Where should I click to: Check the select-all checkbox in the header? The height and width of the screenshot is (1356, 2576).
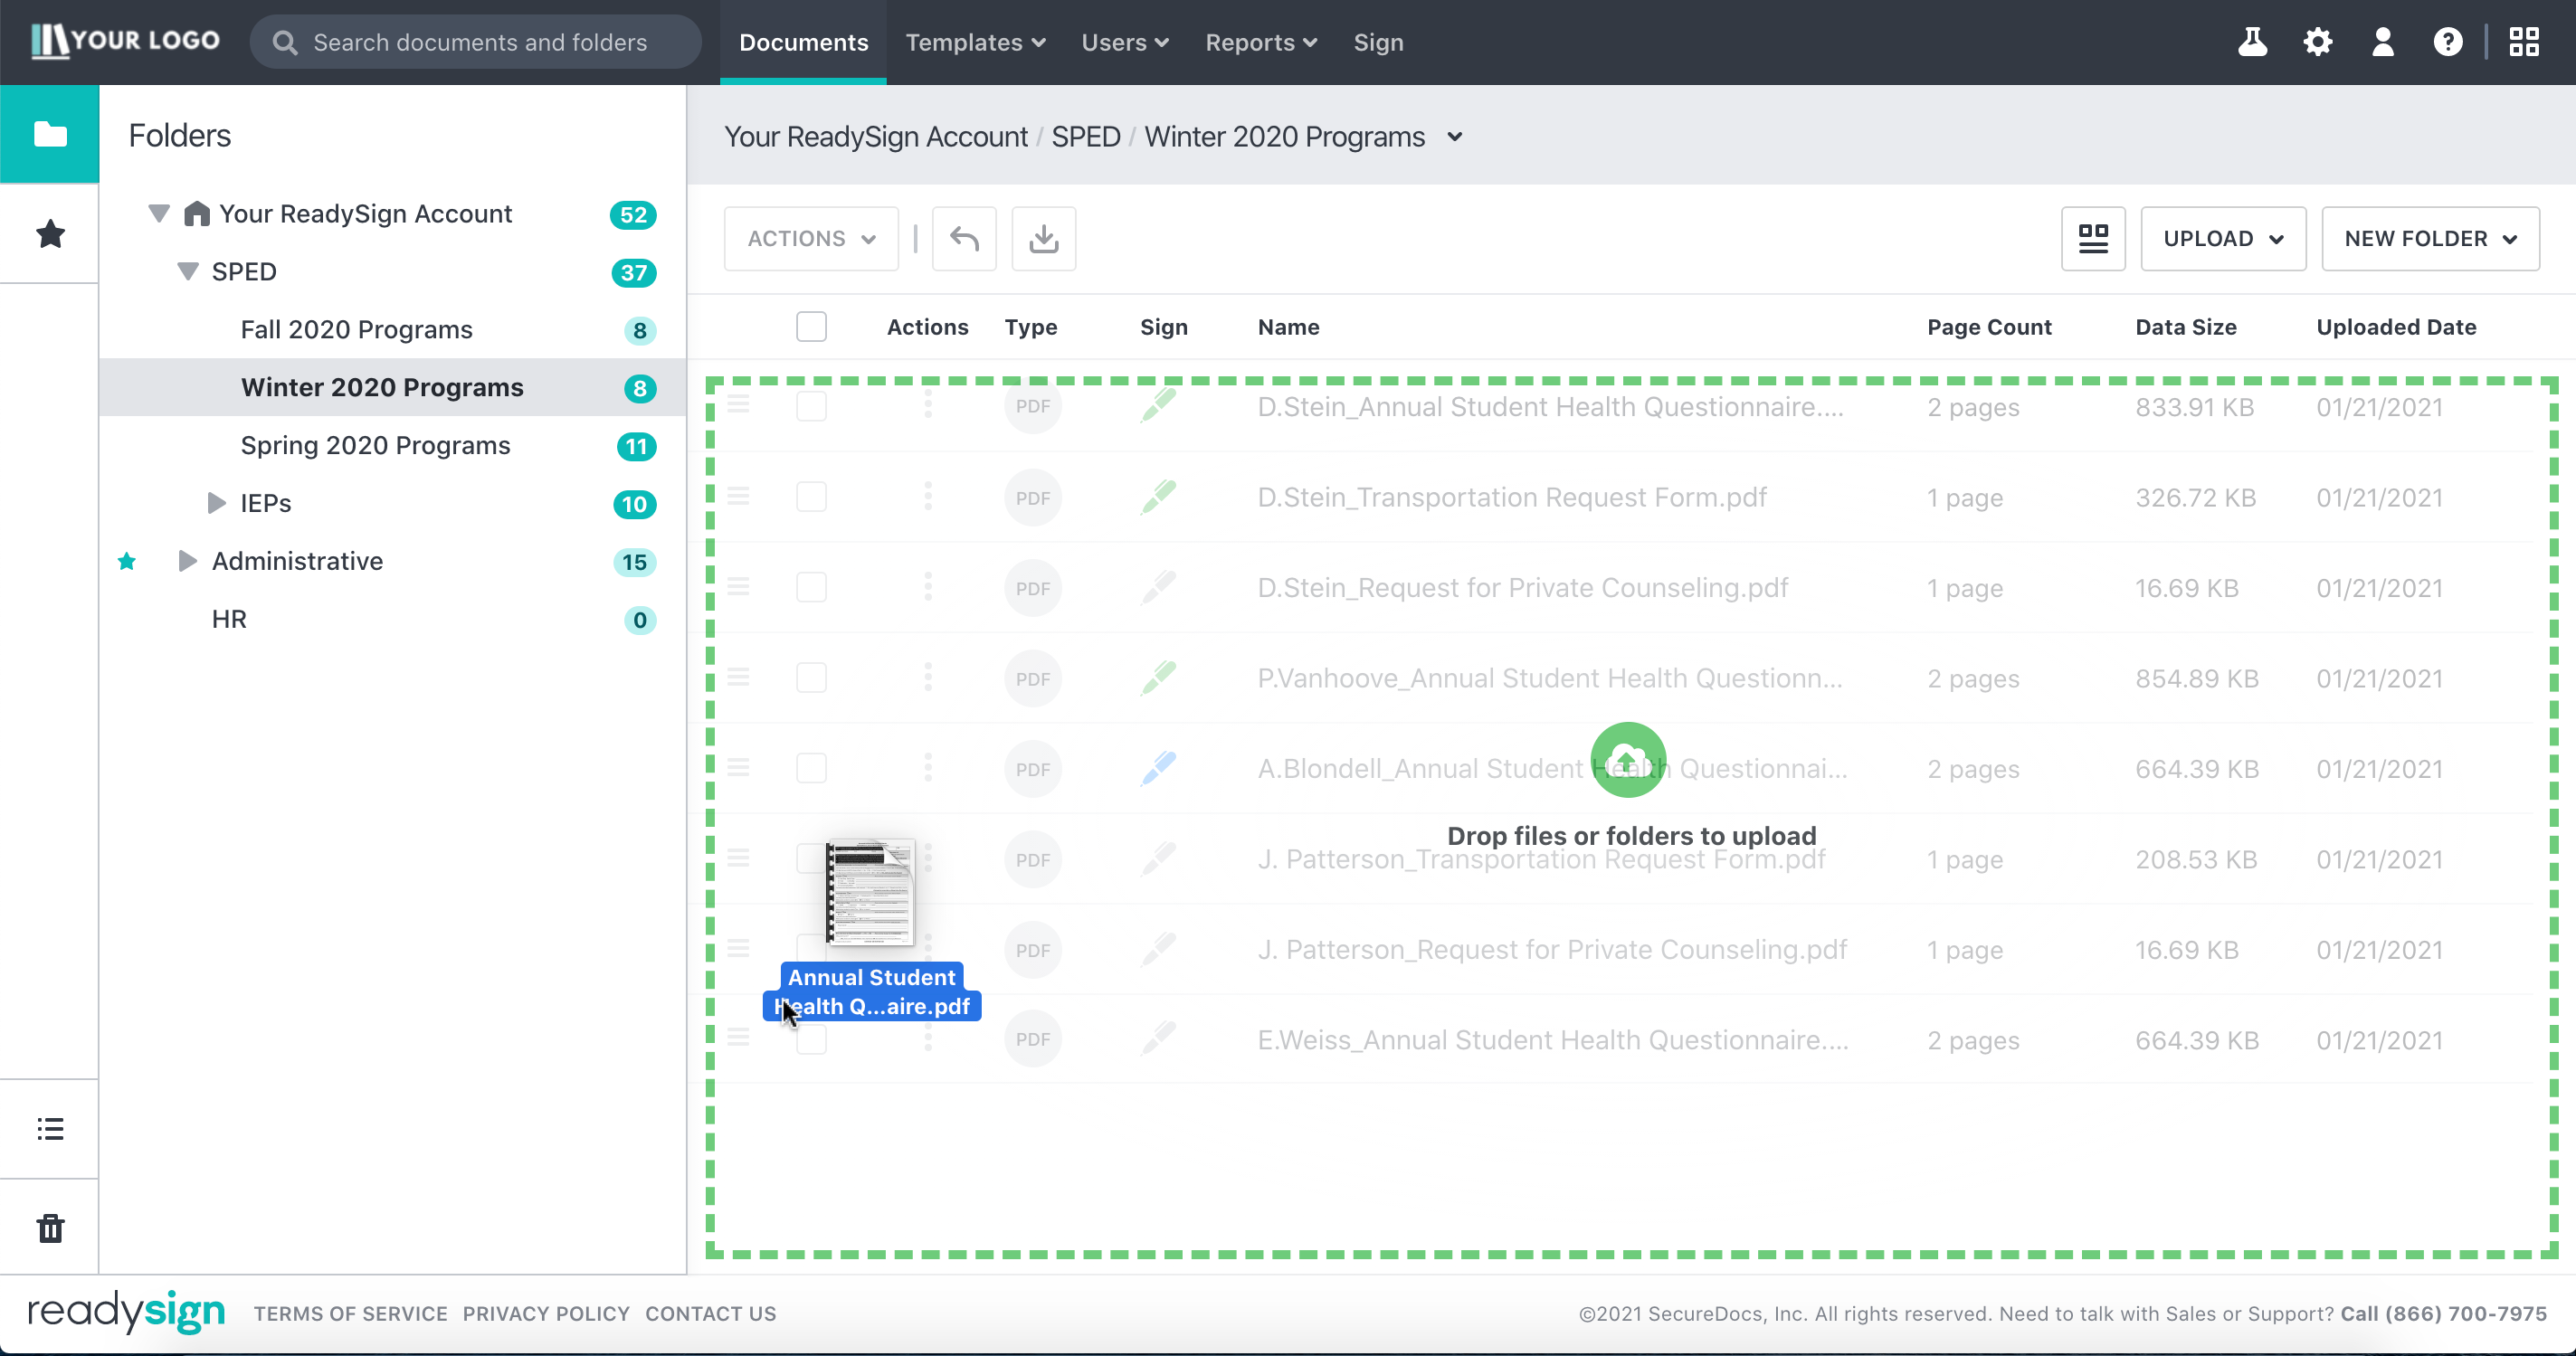click(x=811, y=326)
